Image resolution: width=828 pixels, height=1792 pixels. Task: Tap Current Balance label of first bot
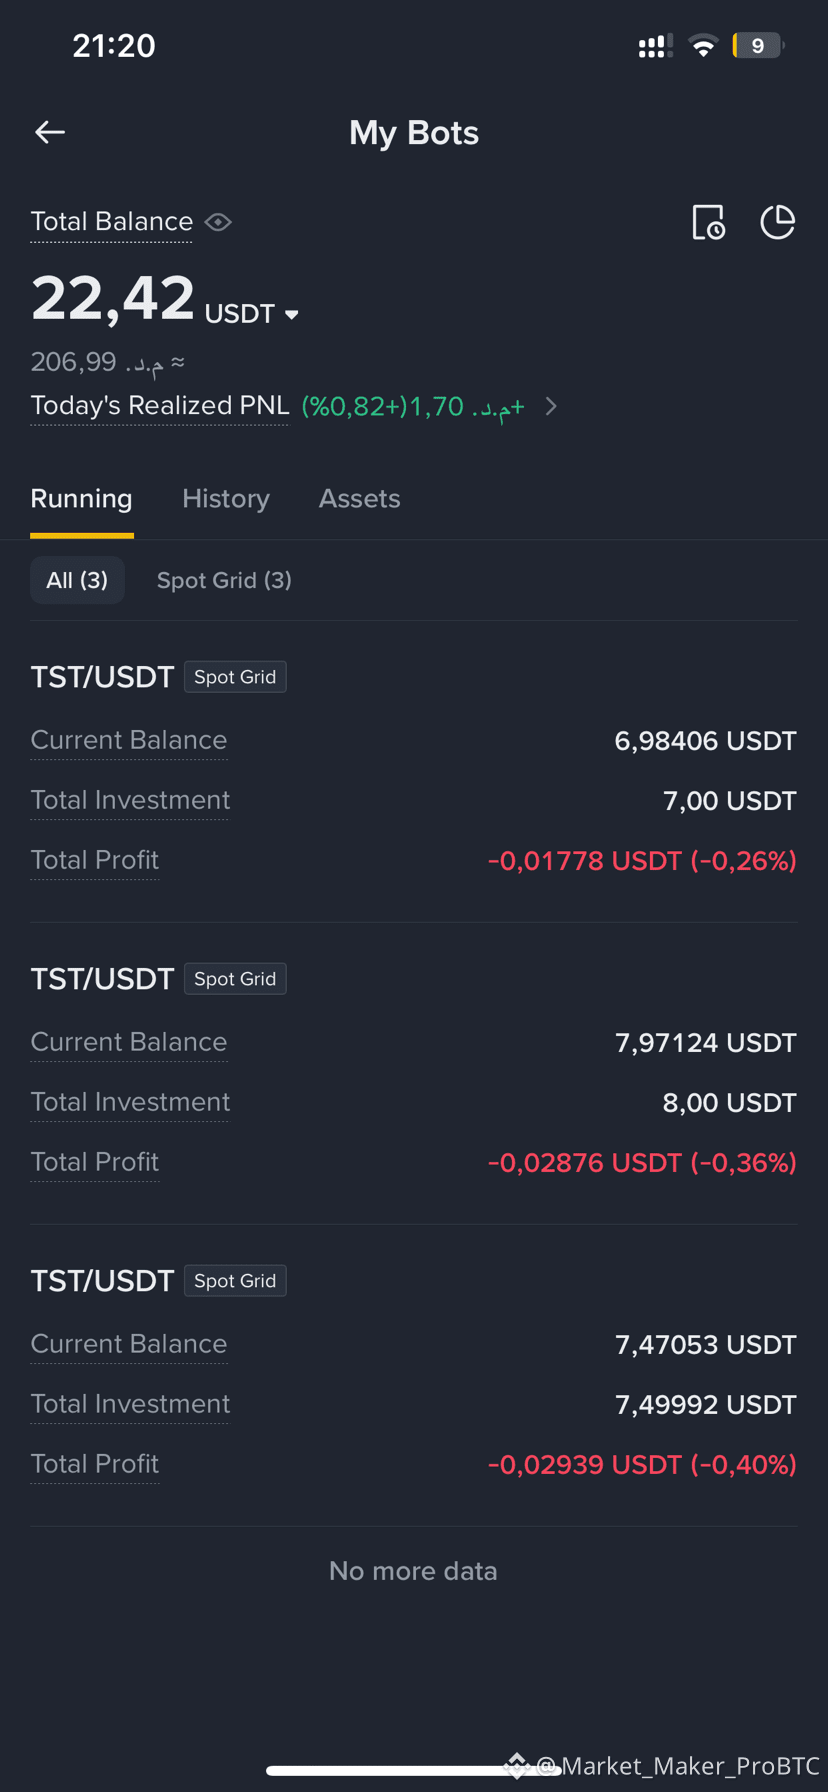129,740
